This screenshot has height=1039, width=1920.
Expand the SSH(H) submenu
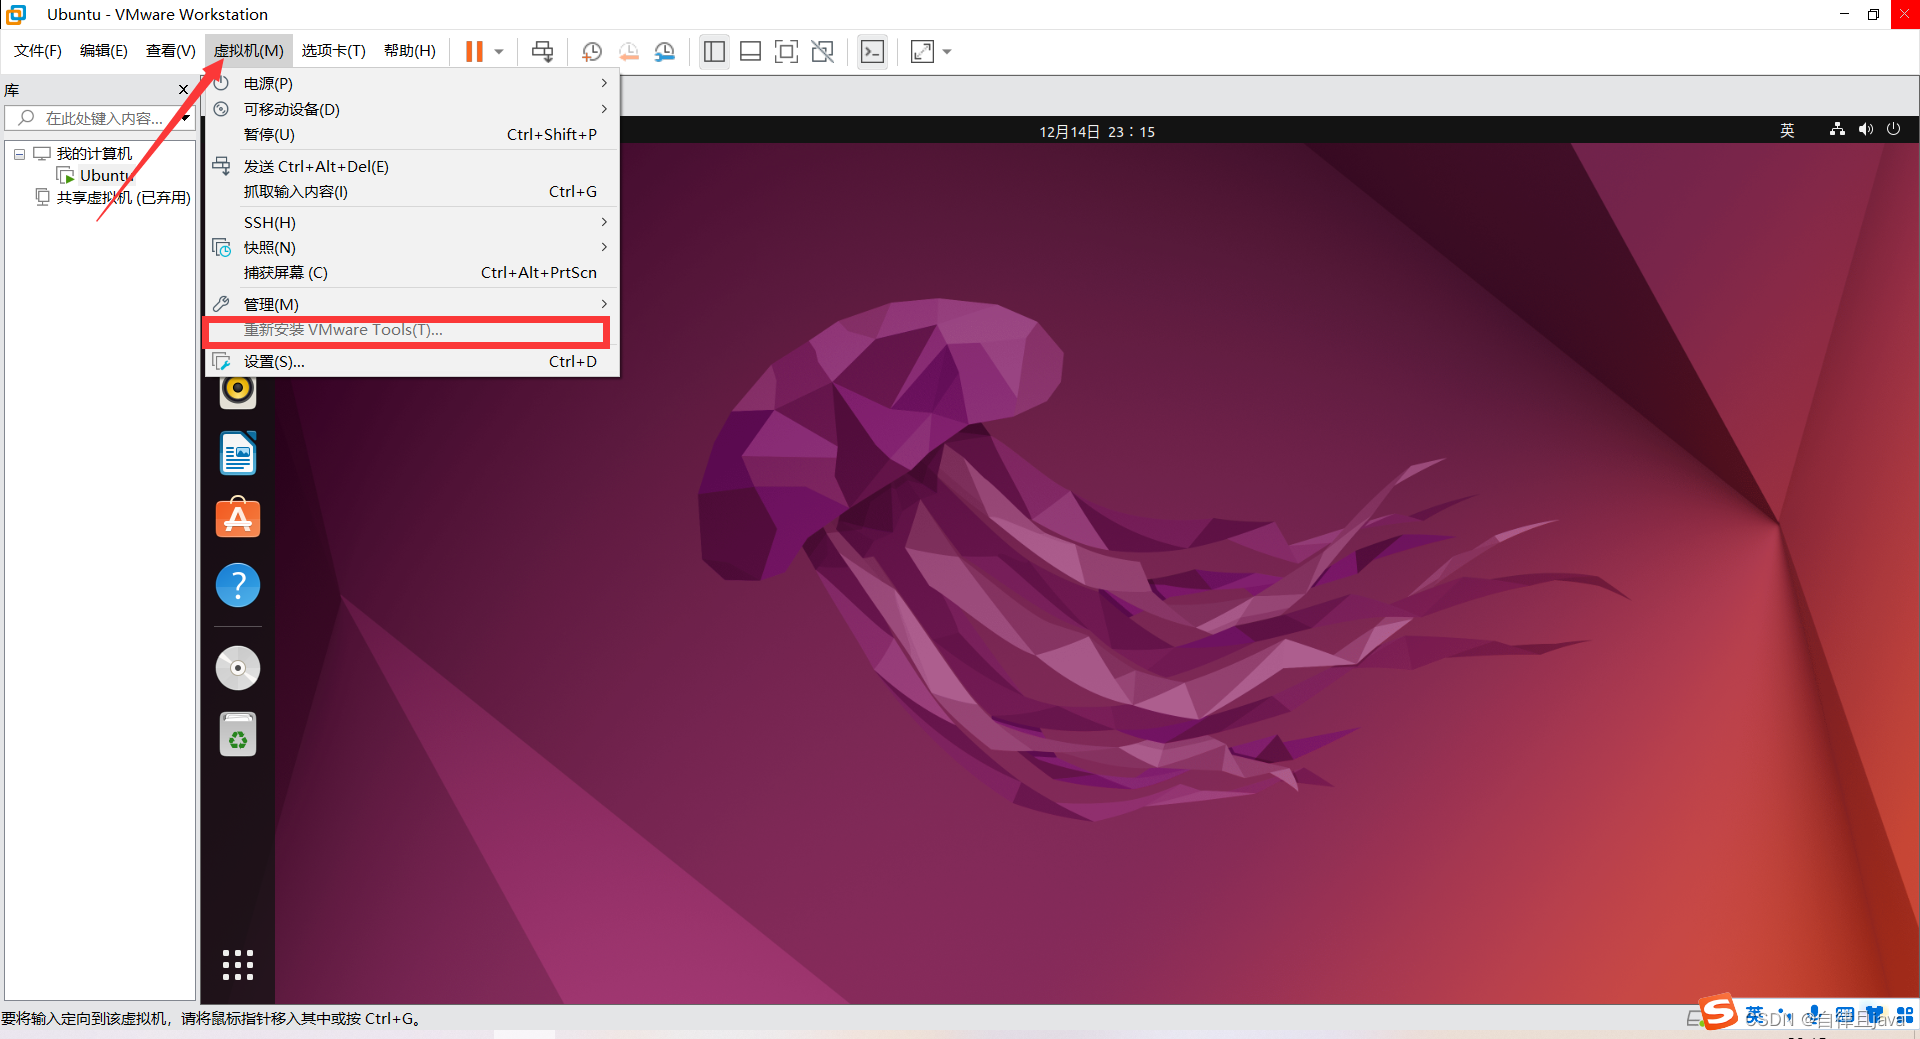(x=412, y=222)
